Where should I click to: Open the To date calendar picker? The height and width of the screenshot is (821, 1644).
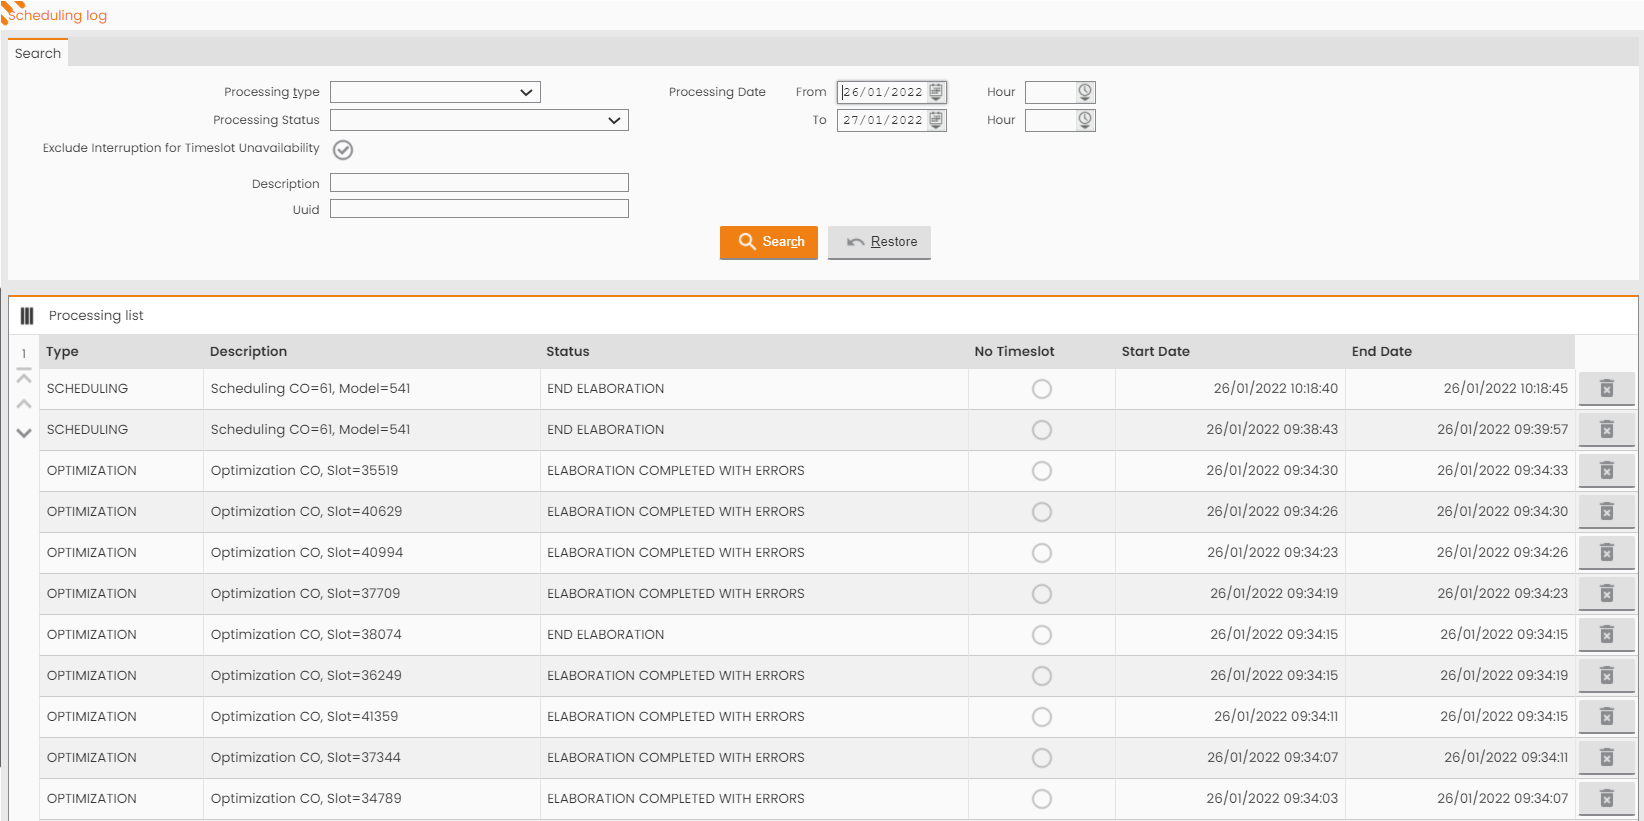pyautogui.click(x=936, y=120)
